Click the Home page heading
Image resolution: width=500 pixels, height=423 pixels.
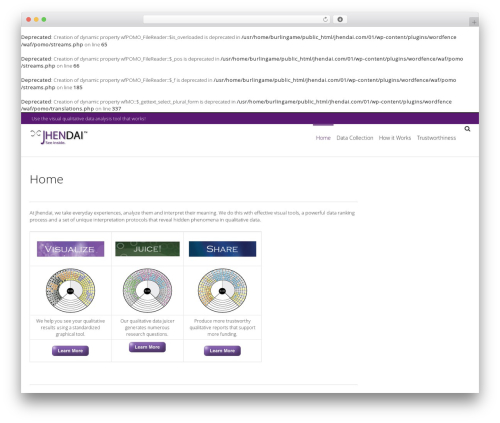click(46, 179)
